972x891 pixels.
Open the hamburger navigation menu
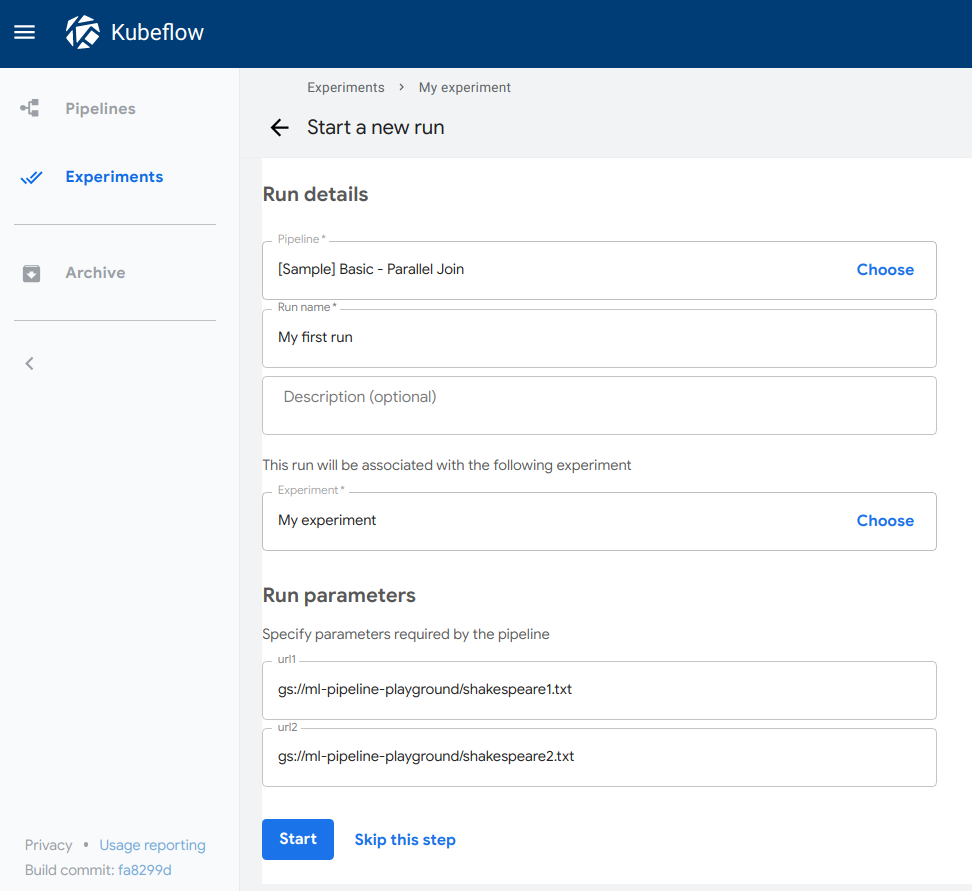click(25, 32)
